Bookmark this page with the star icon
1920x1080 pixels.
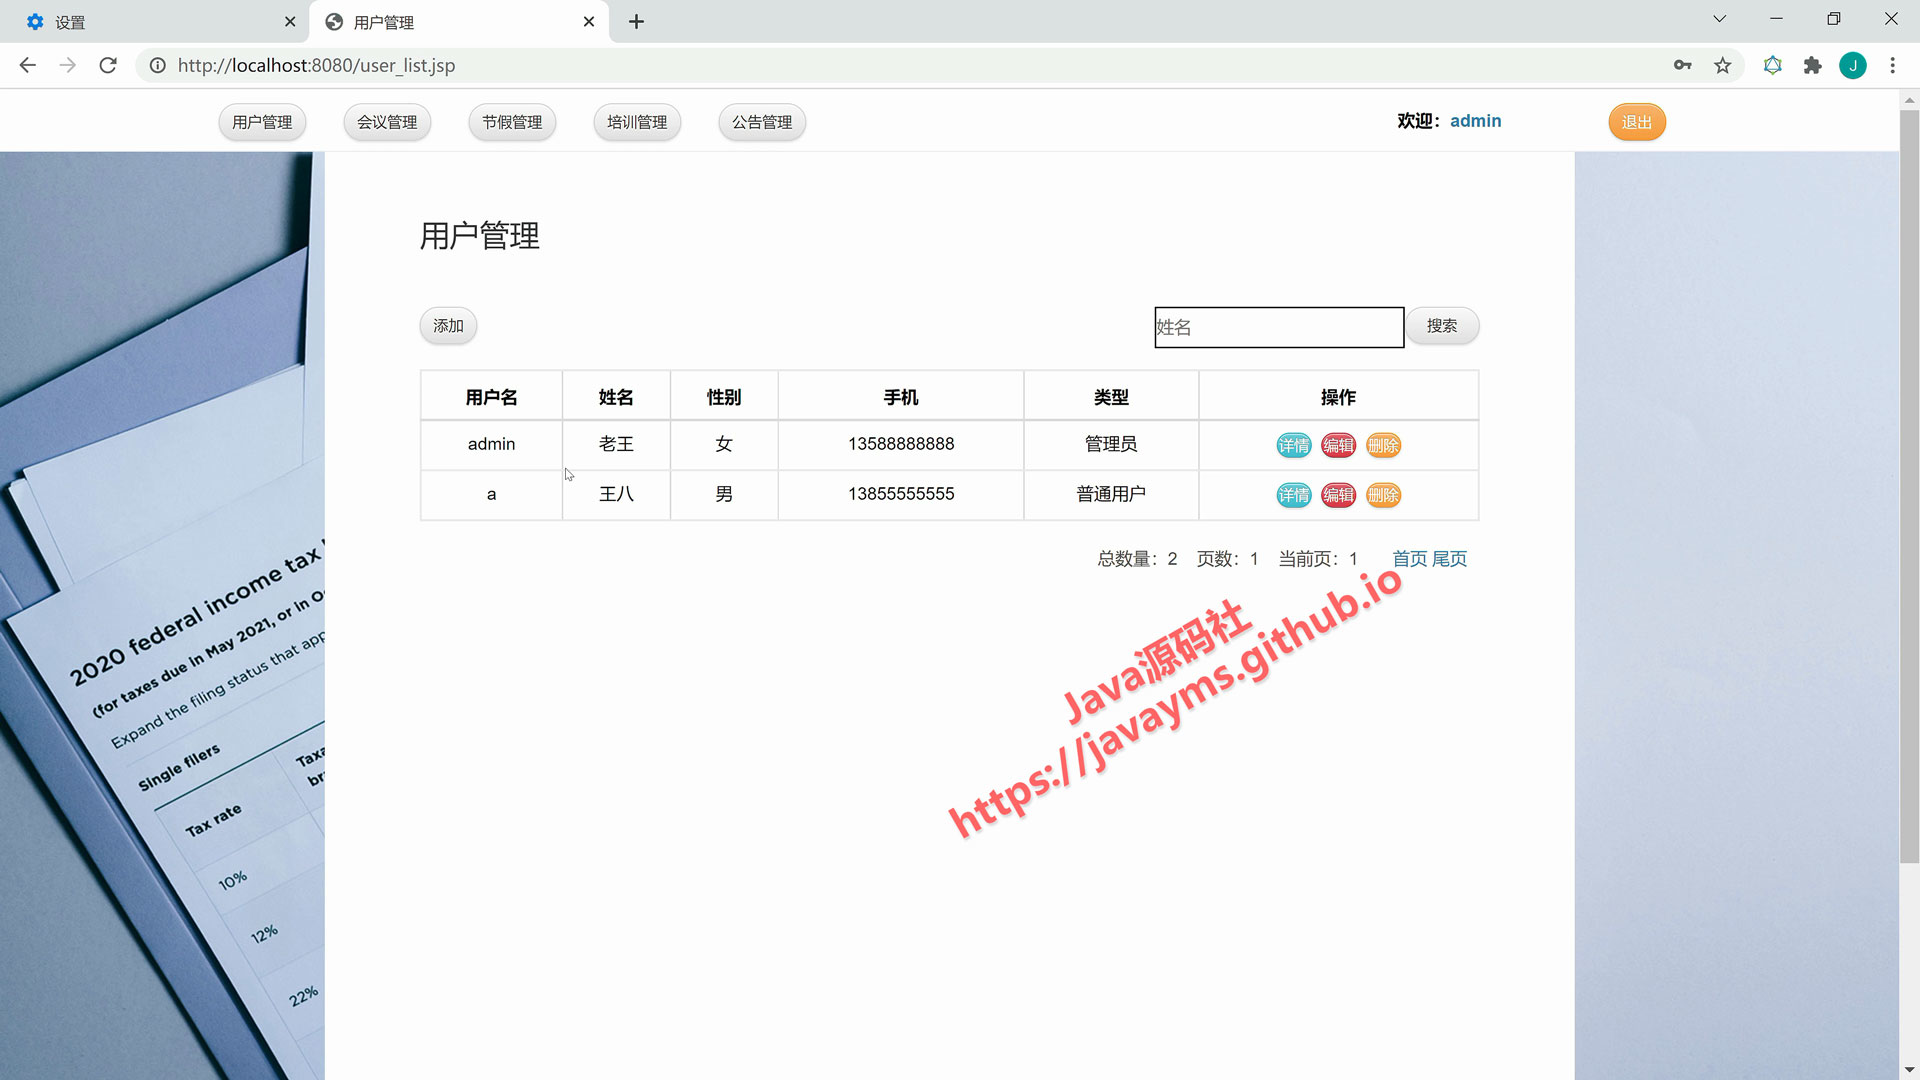[x=1722, y=65]
